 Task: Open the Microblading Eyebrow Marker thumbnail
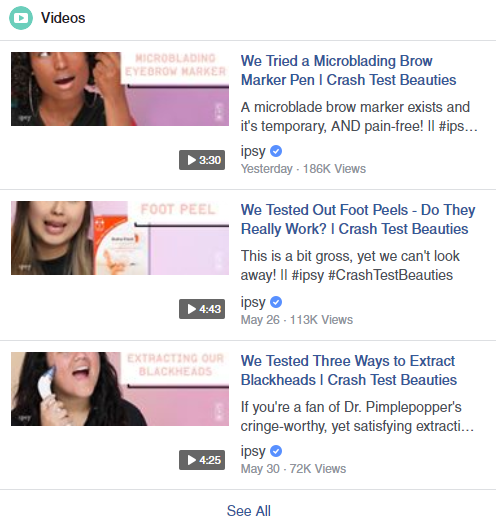click(120, 89)
